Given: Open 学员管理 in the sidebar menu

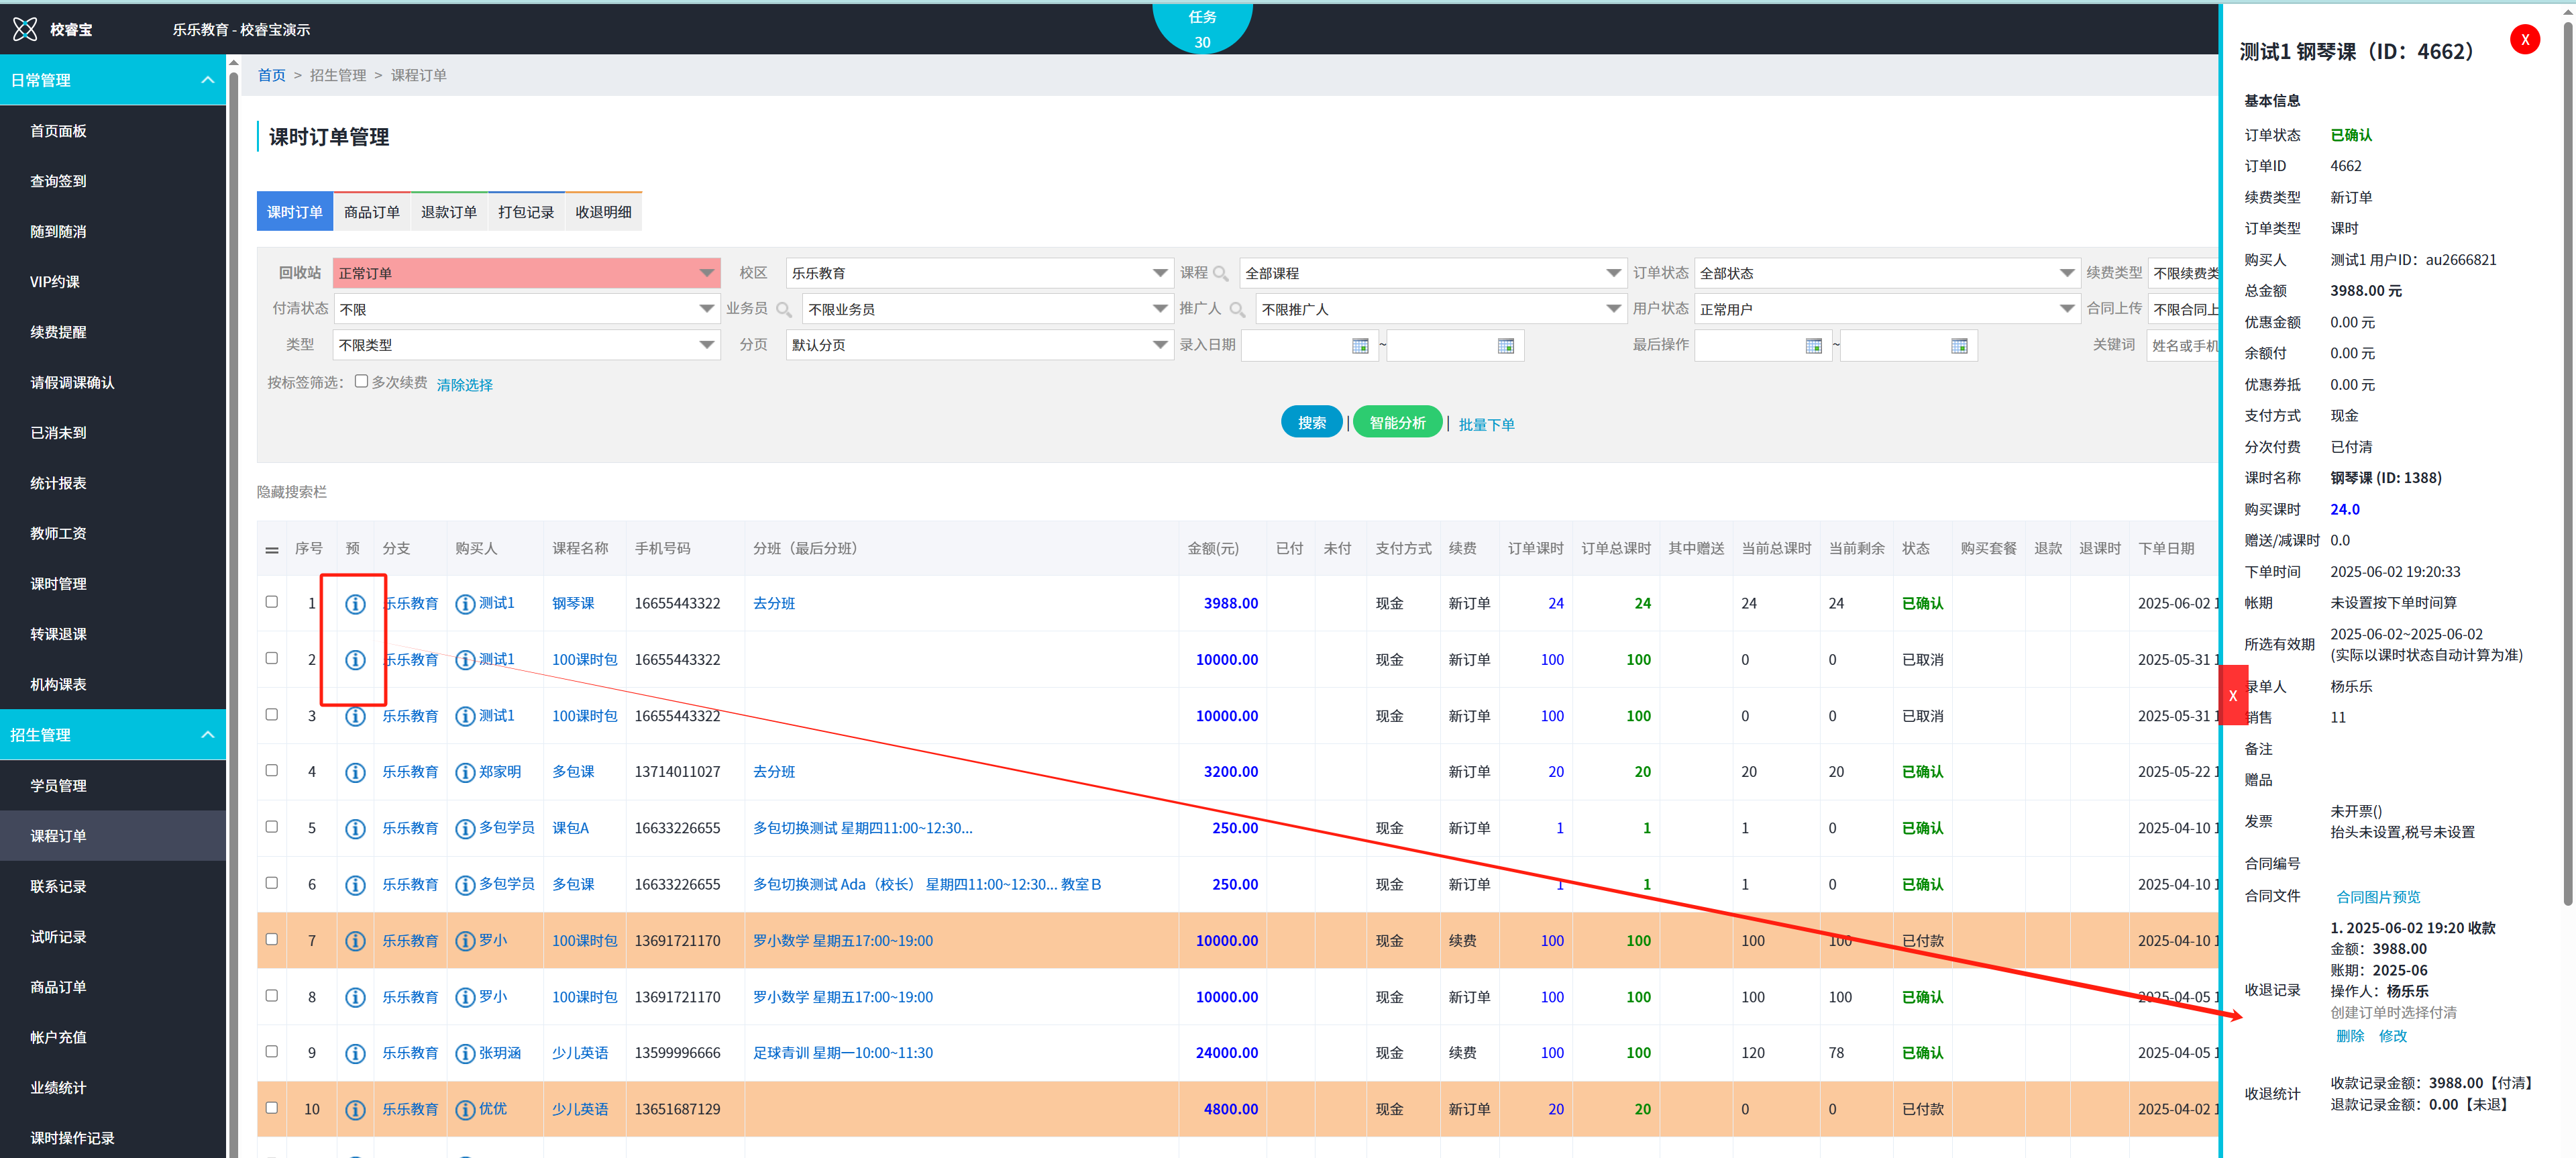Looking at the screenshot, I should pos(58,786).
